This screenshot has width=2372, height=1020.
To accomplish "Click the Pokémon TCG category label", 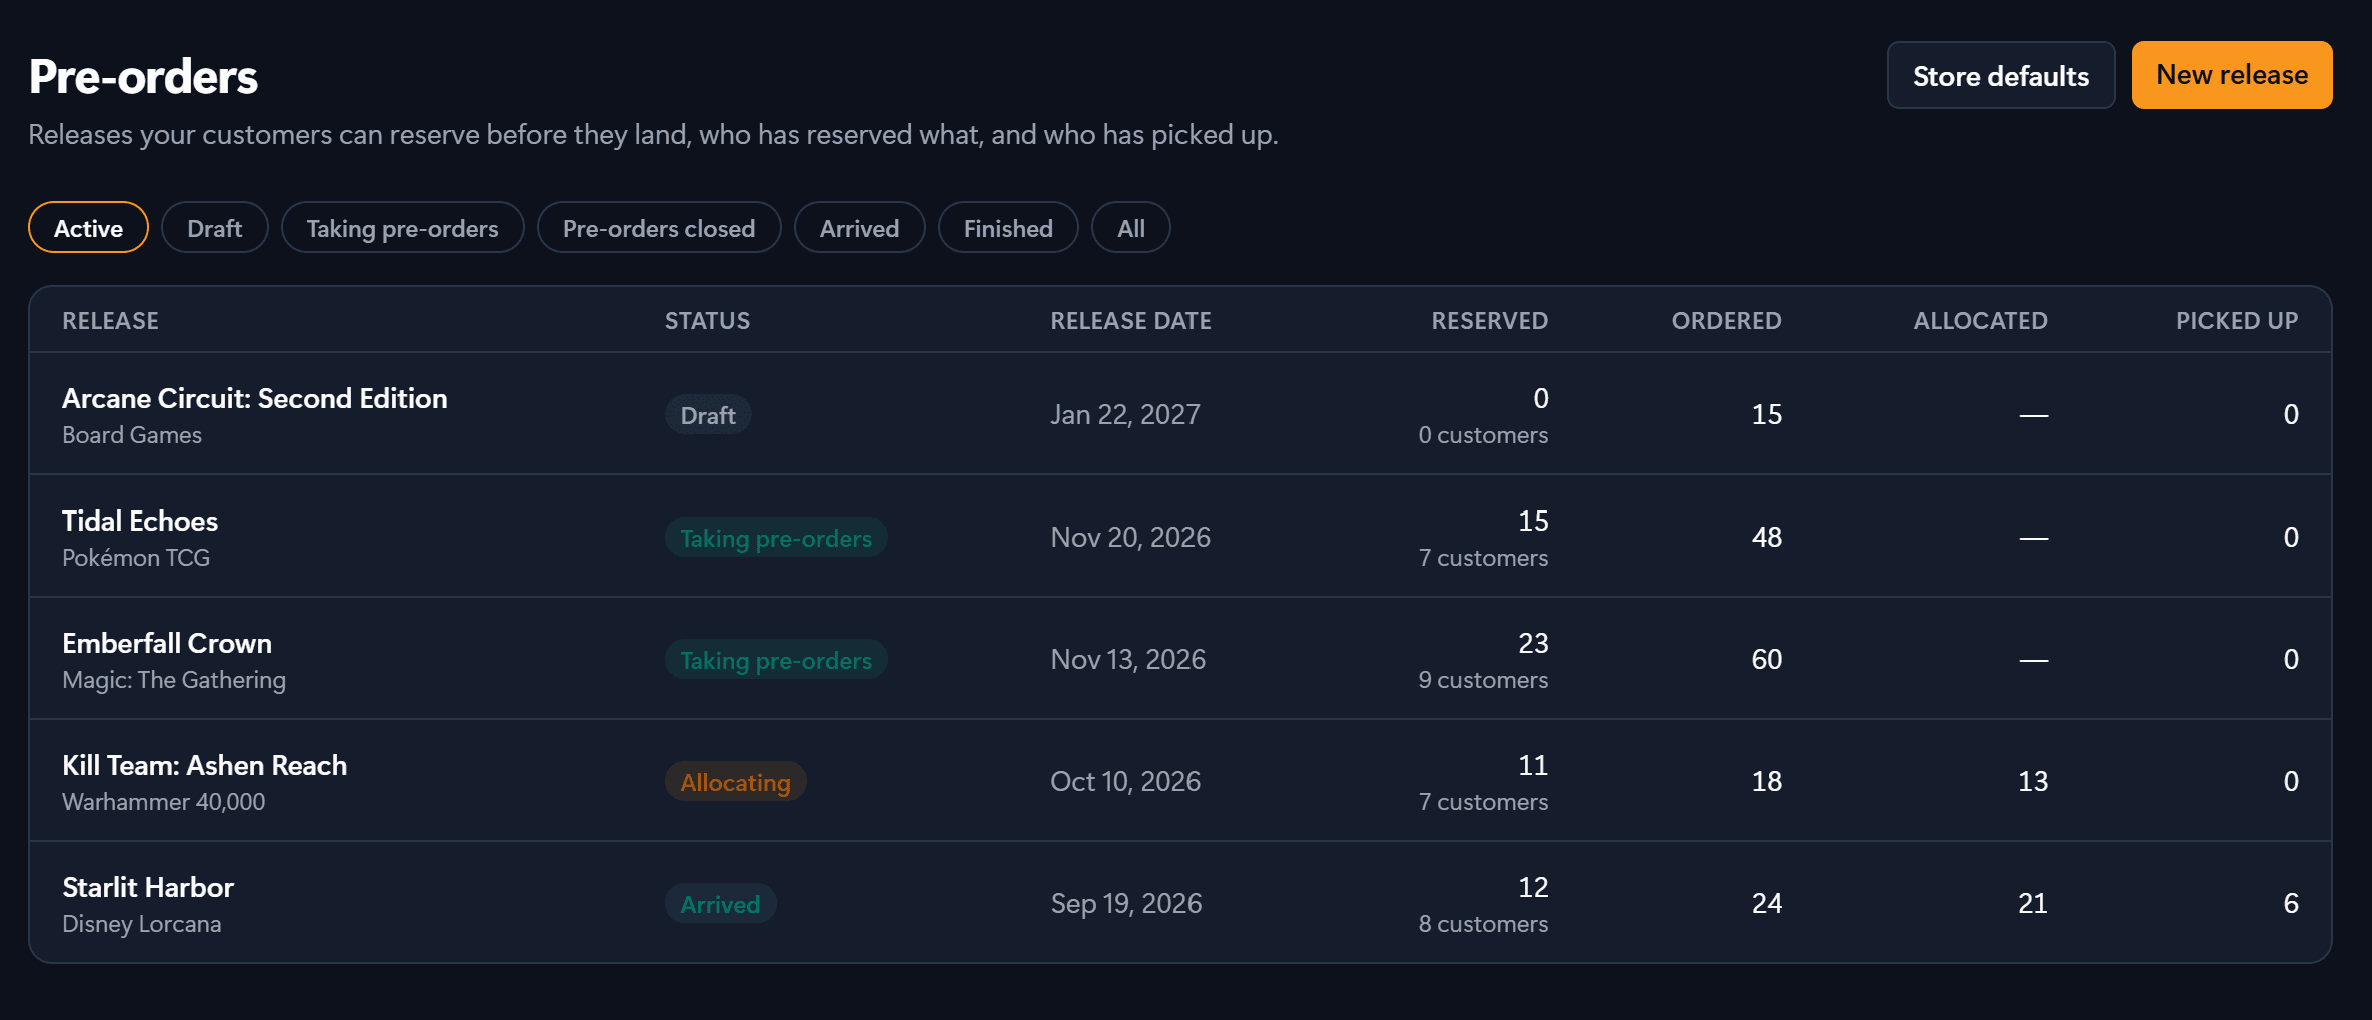I will (136, 558).
